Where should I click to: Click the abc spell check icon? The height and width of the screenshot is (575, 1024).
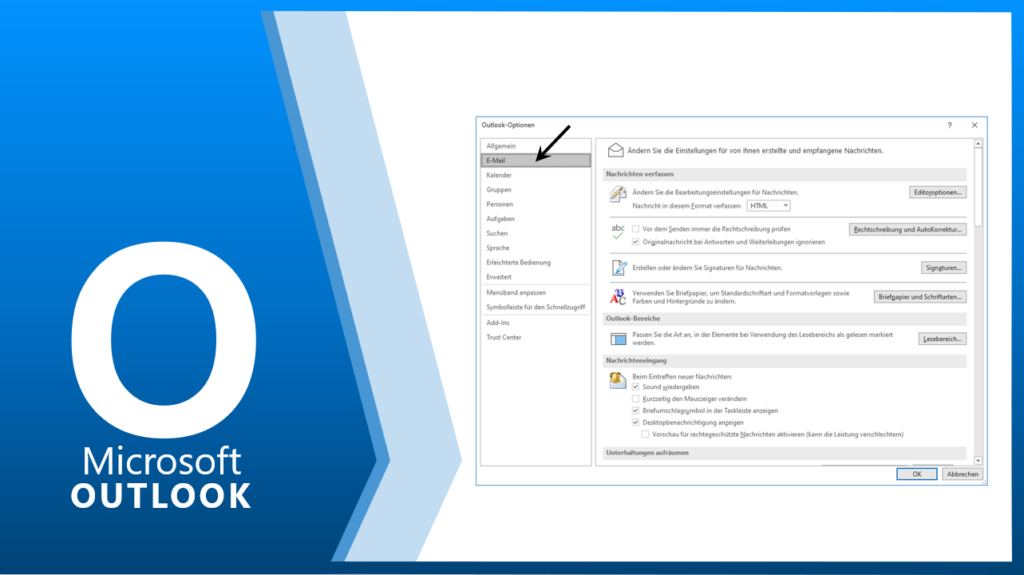click(618, 231)
